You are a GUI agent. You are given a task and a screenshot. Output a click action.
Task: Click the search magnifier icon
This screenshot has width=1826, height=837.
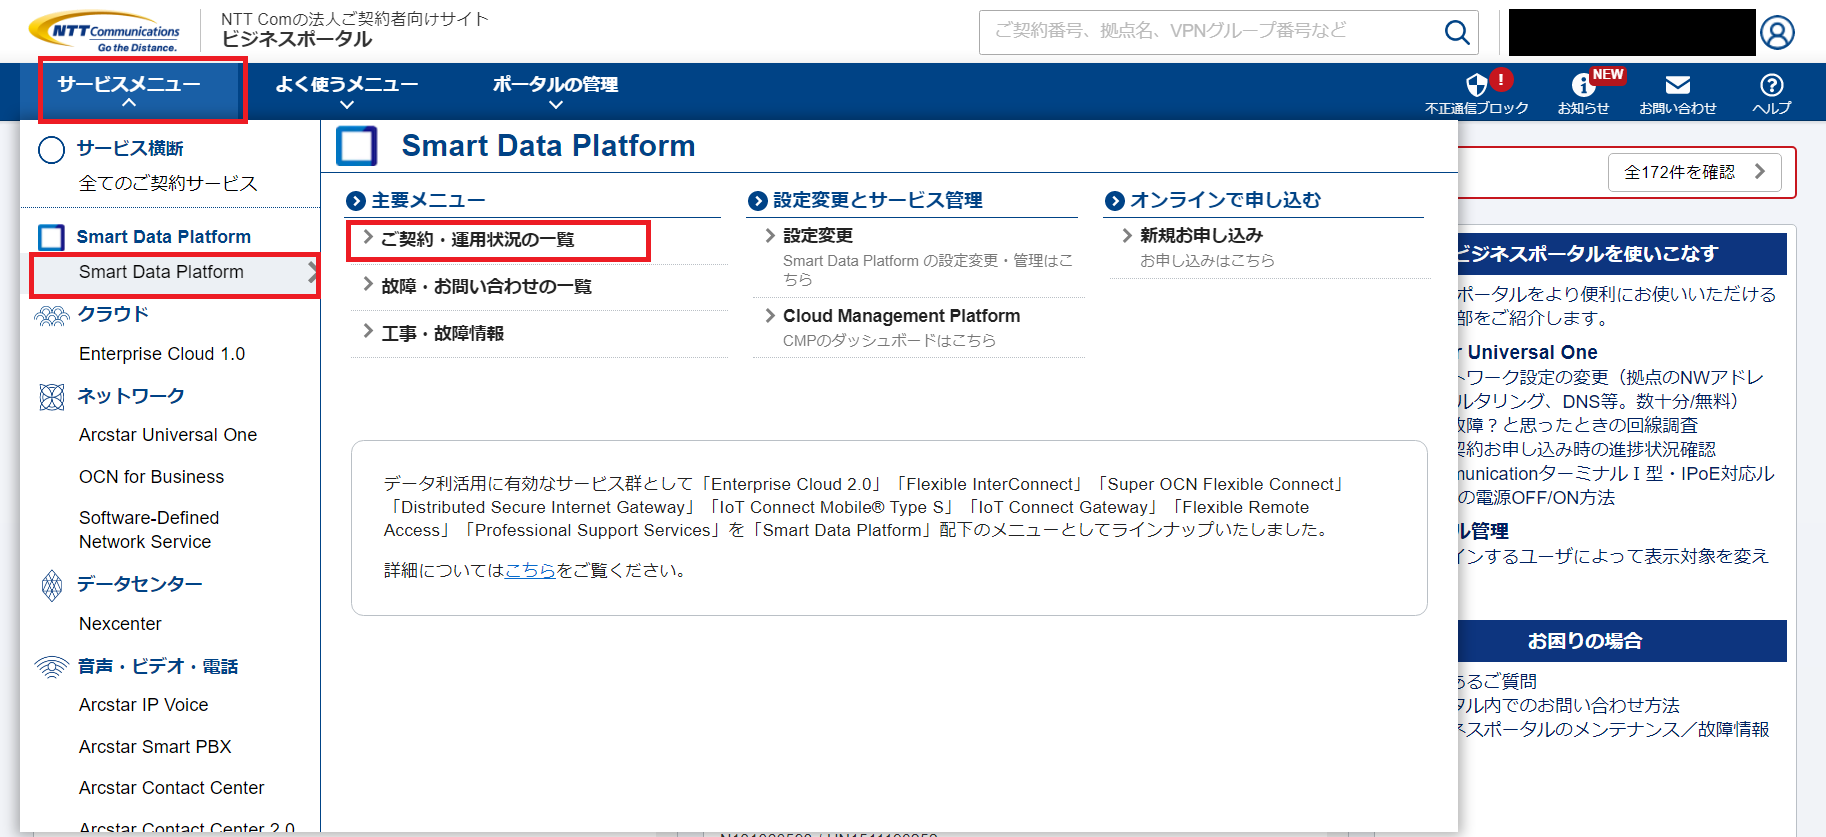(1457, 33)
